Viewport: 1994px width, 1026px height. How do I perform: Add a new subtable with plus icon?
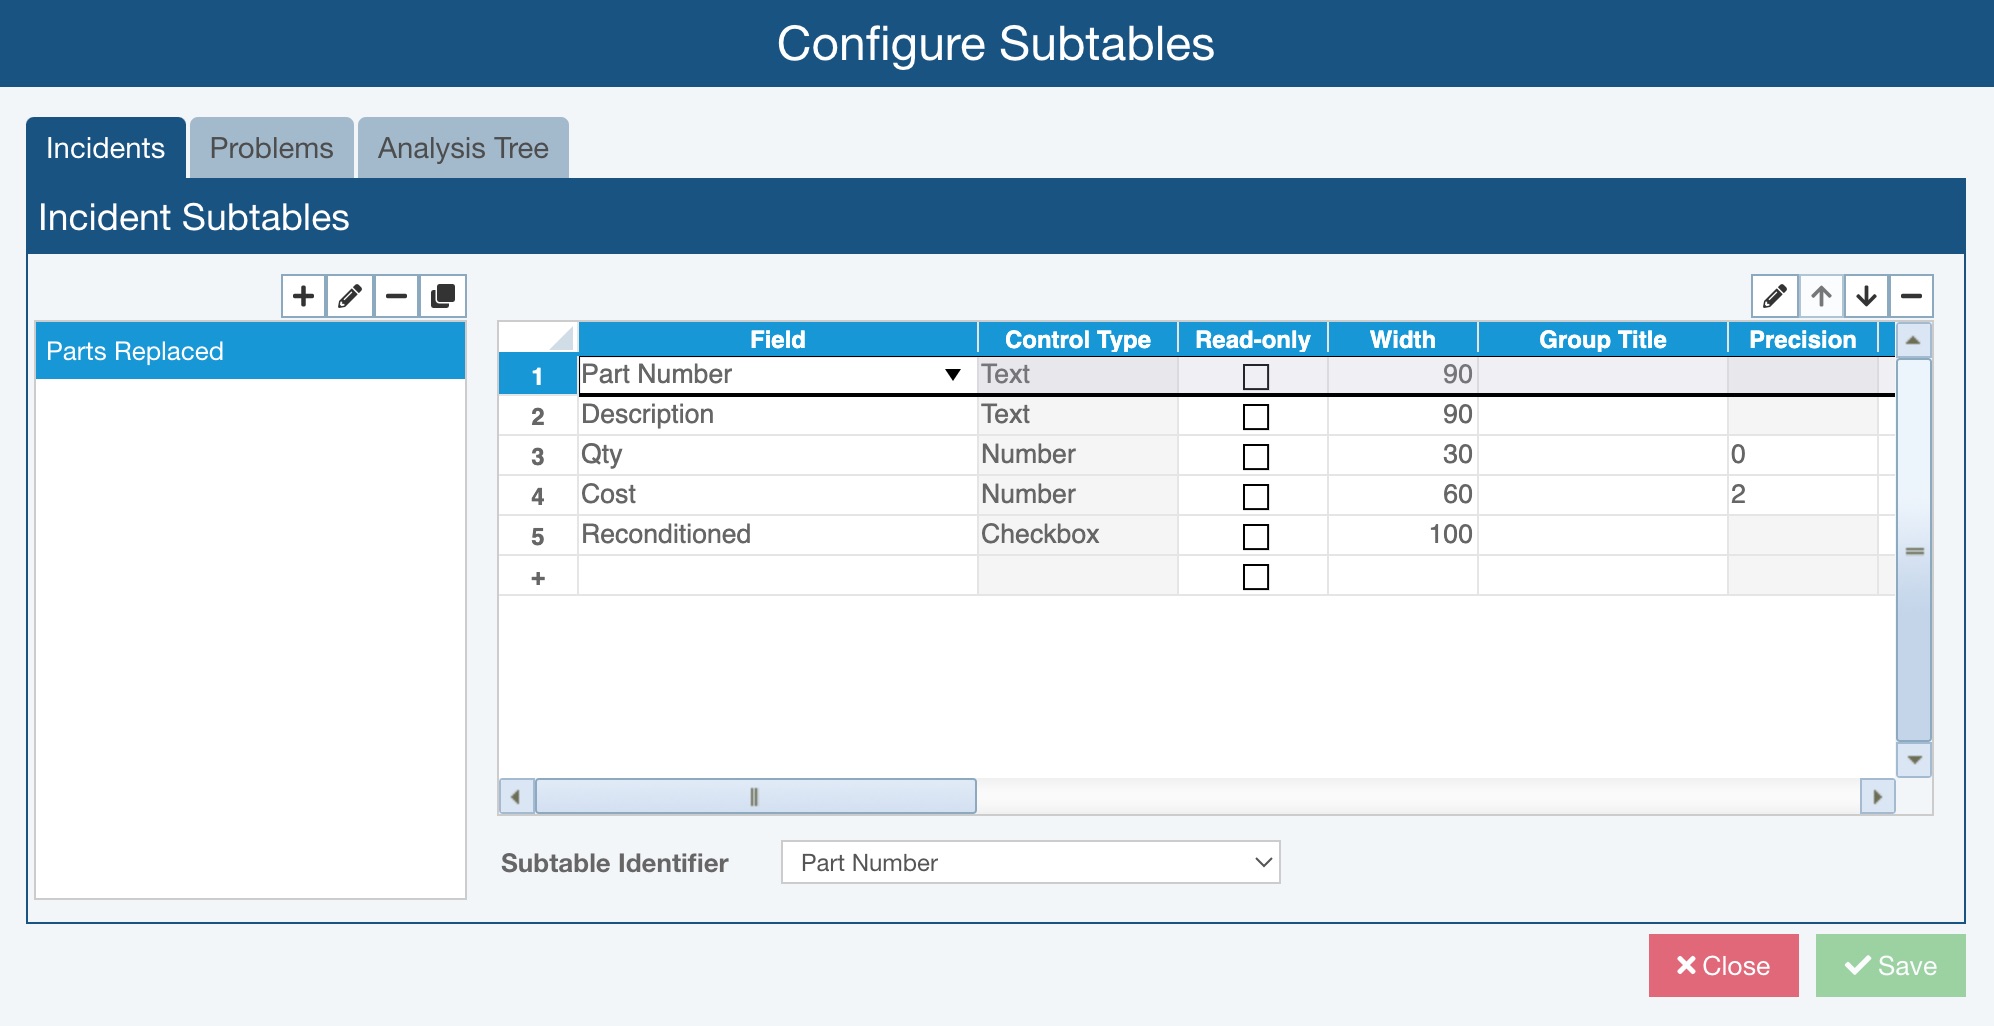click(x=303, y=296)
